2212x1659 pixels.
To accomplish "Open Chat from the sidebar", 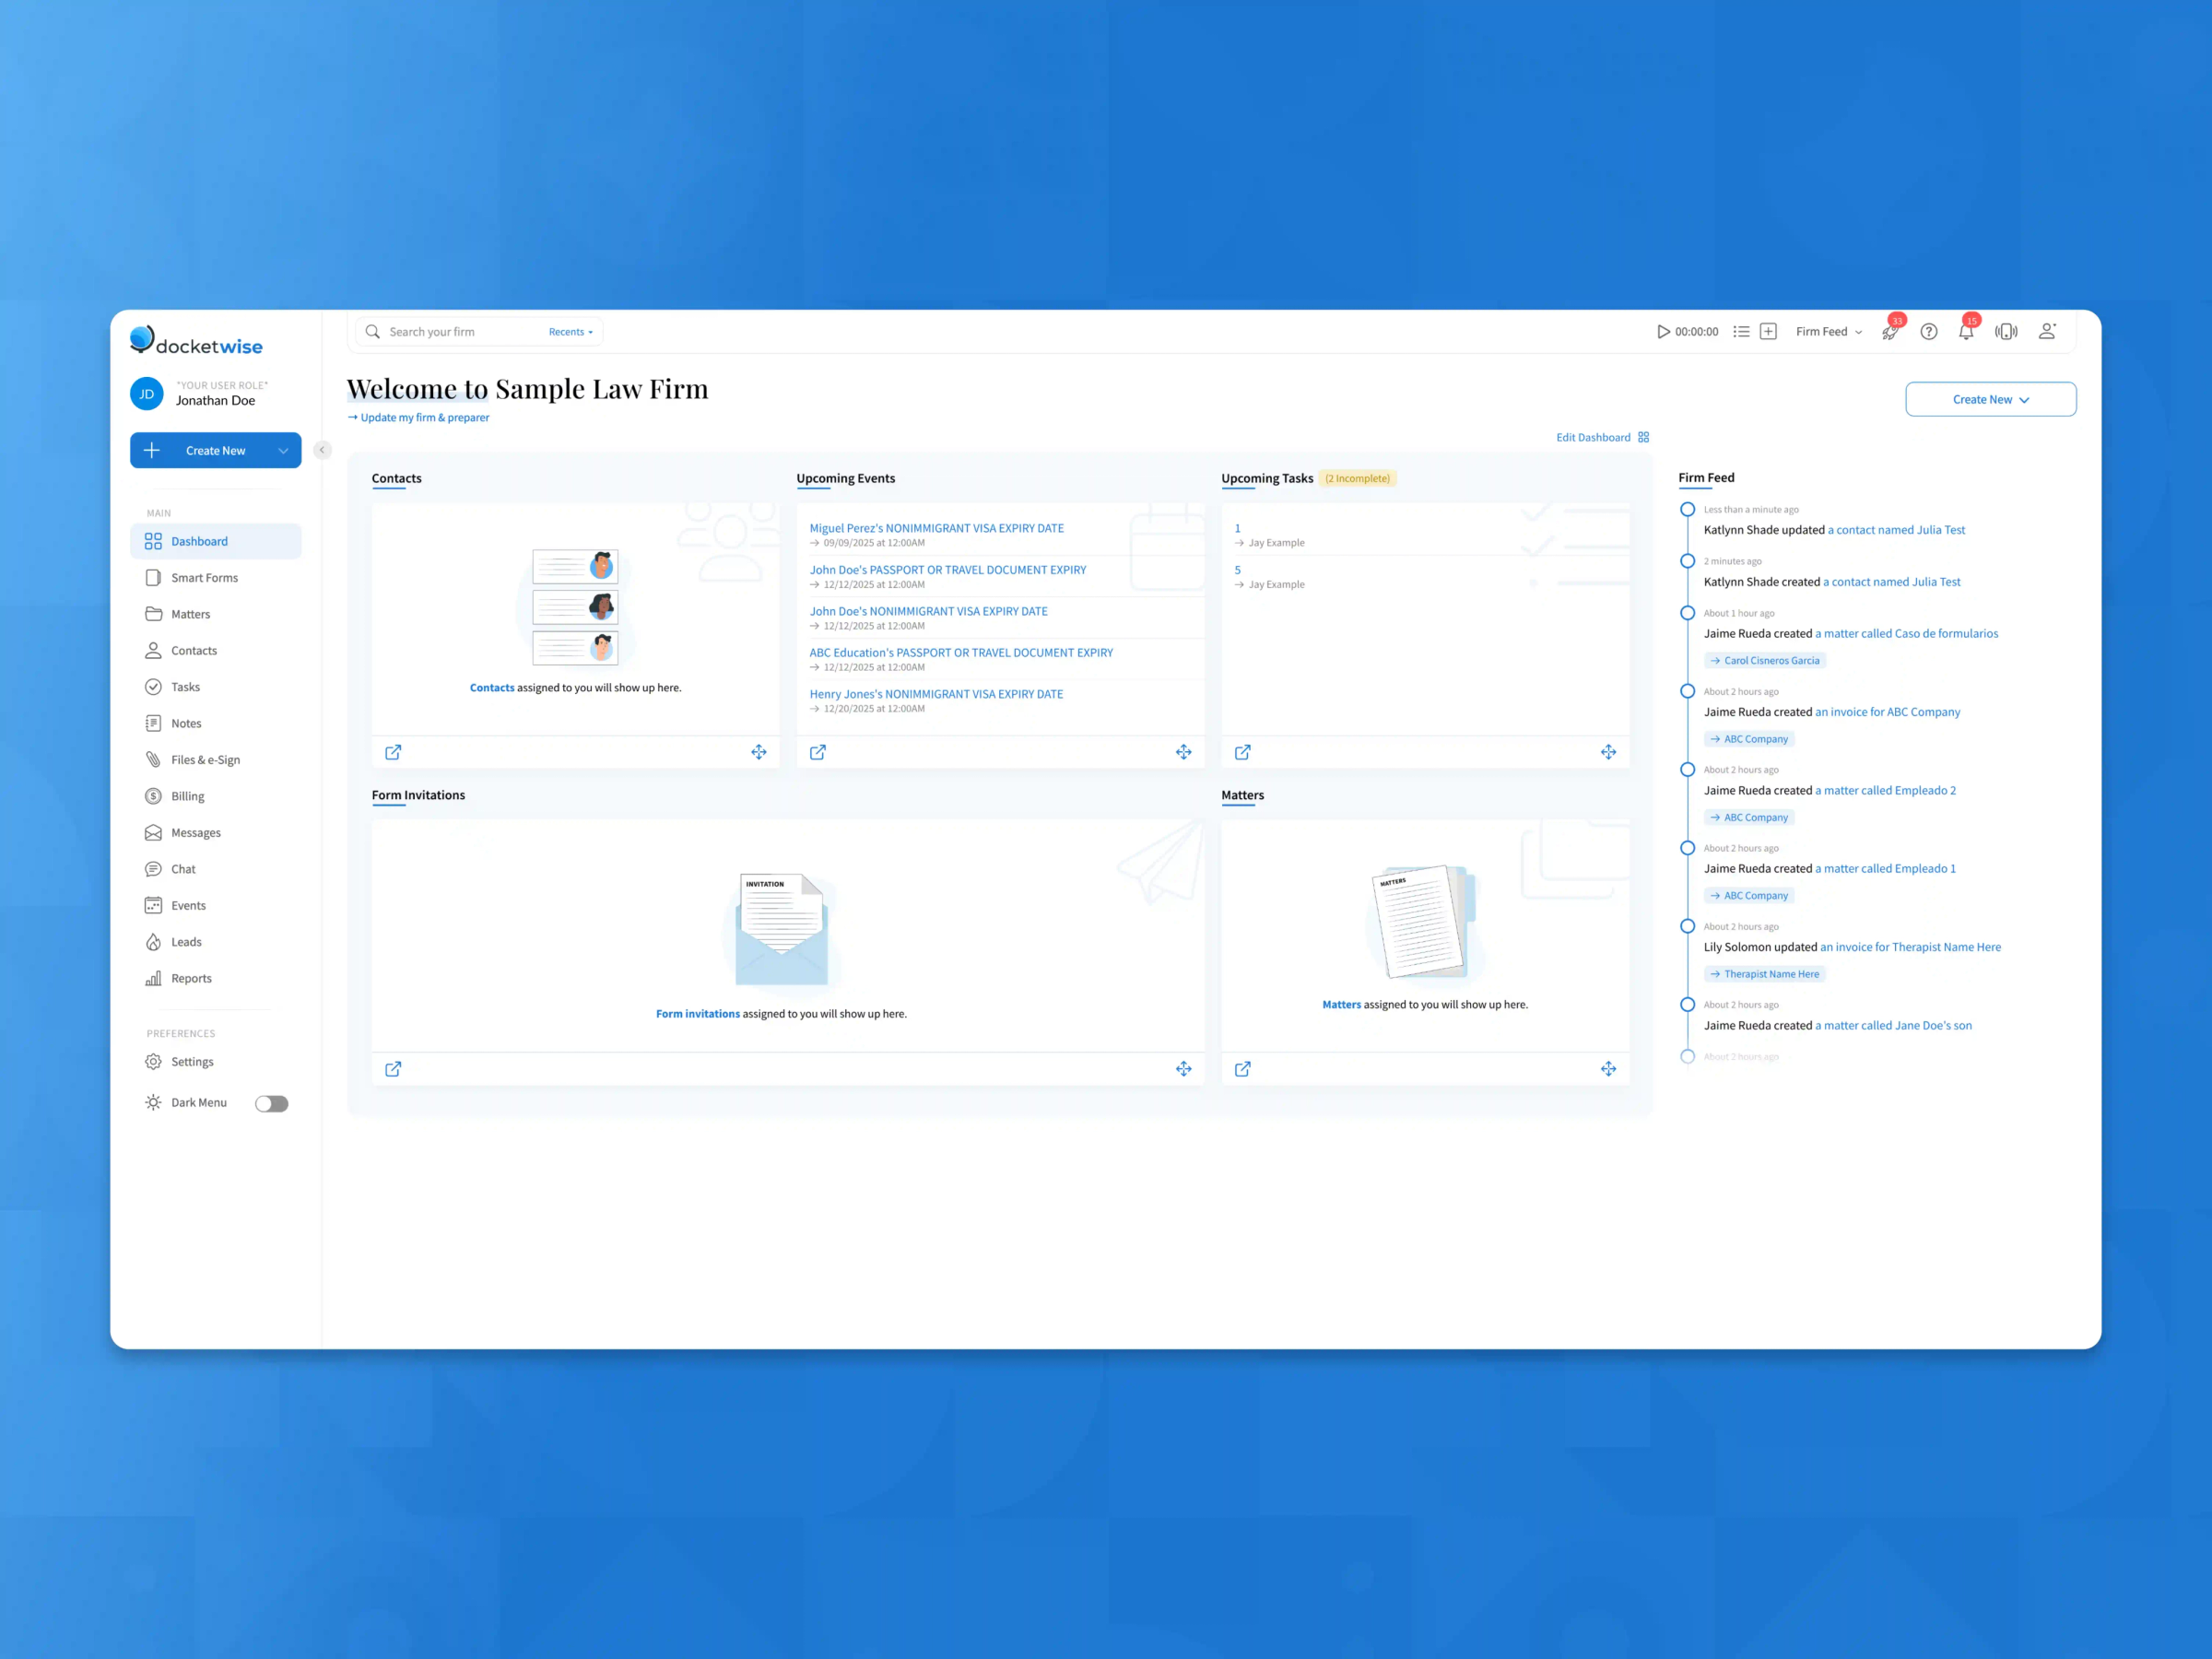I will coord(183,868).
